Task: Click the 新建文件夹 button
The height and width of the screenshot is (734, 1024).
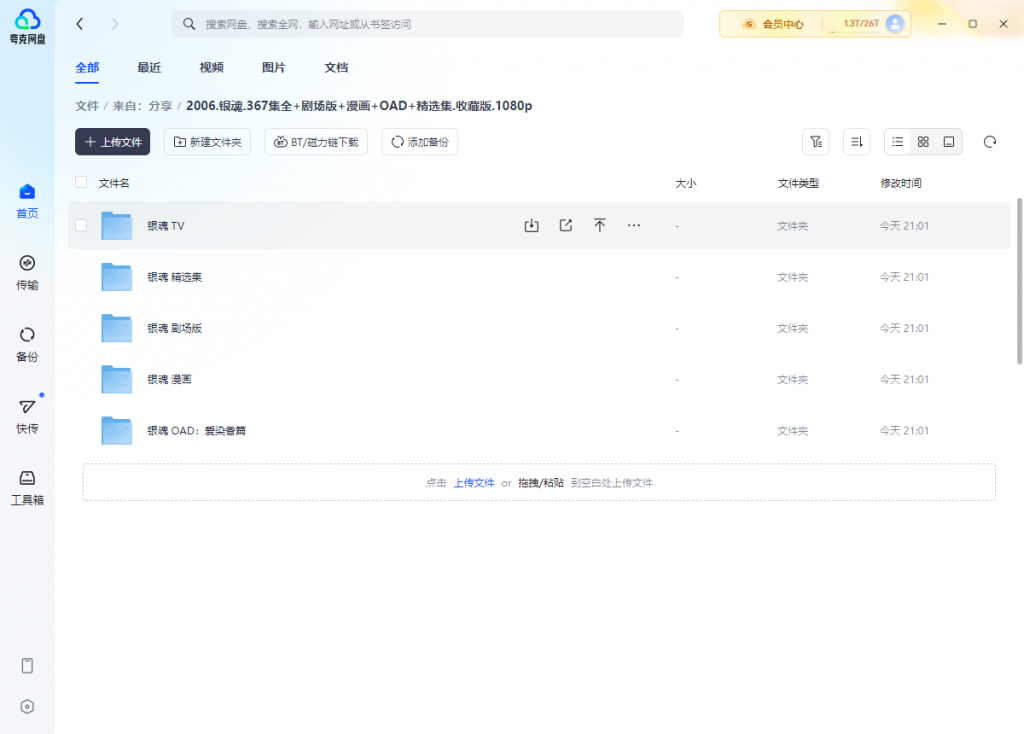Action: [x=207, y=142]
